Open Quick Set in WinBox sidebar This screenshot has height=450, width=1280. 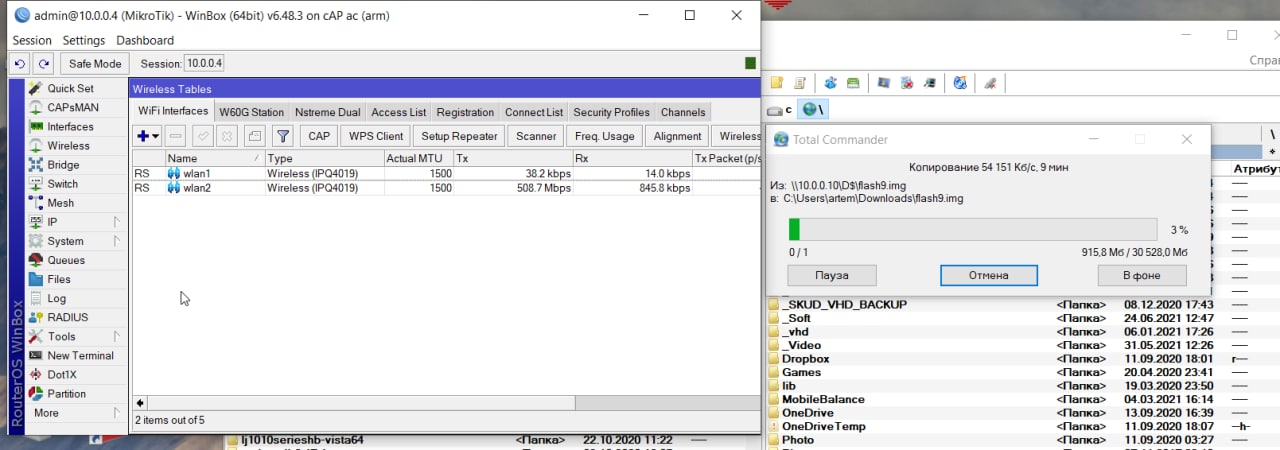(x=70, y=88)
